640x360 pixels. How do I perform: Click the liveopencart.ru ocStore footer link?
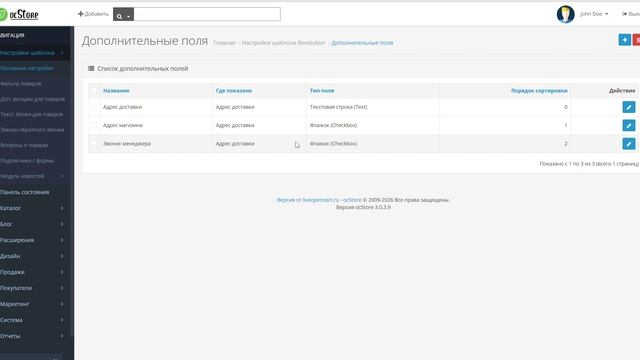[x=319, y=200]
